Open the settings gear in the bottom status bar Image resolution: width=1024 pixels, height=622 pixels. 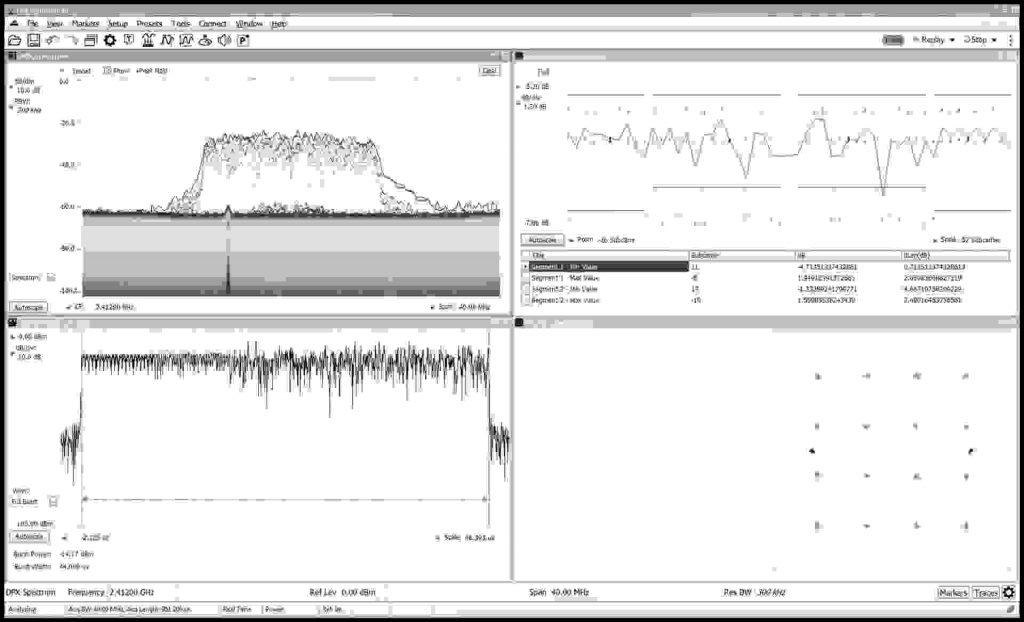pyautogui.click(x=1010, y=592)
